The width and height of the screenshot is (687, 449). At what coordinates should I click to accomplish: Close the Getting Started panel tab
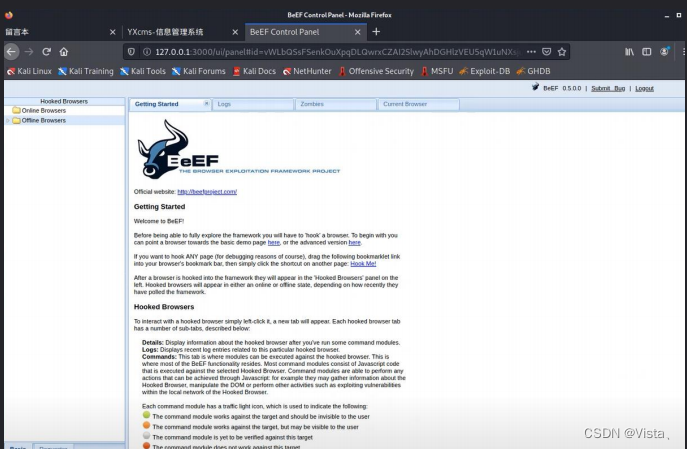[206, 103]
